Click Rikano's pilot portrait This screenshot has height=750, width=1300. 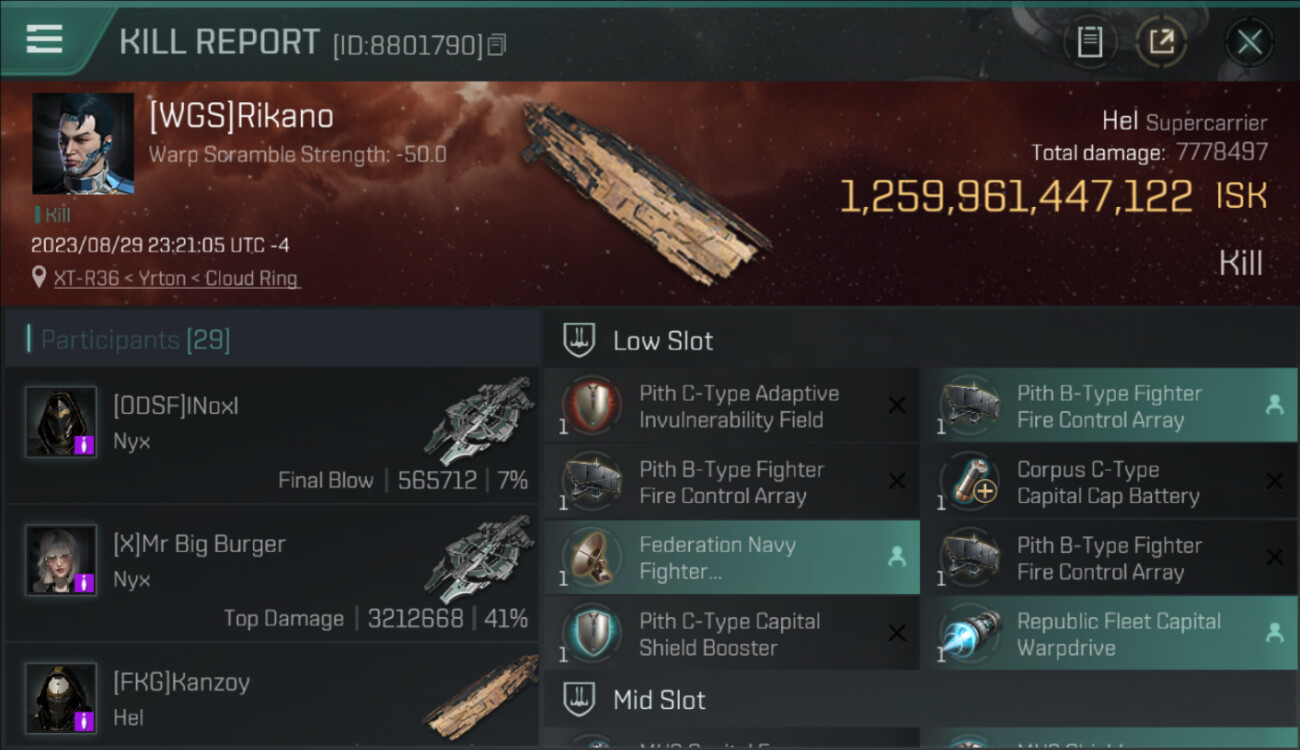click(83, 143)
